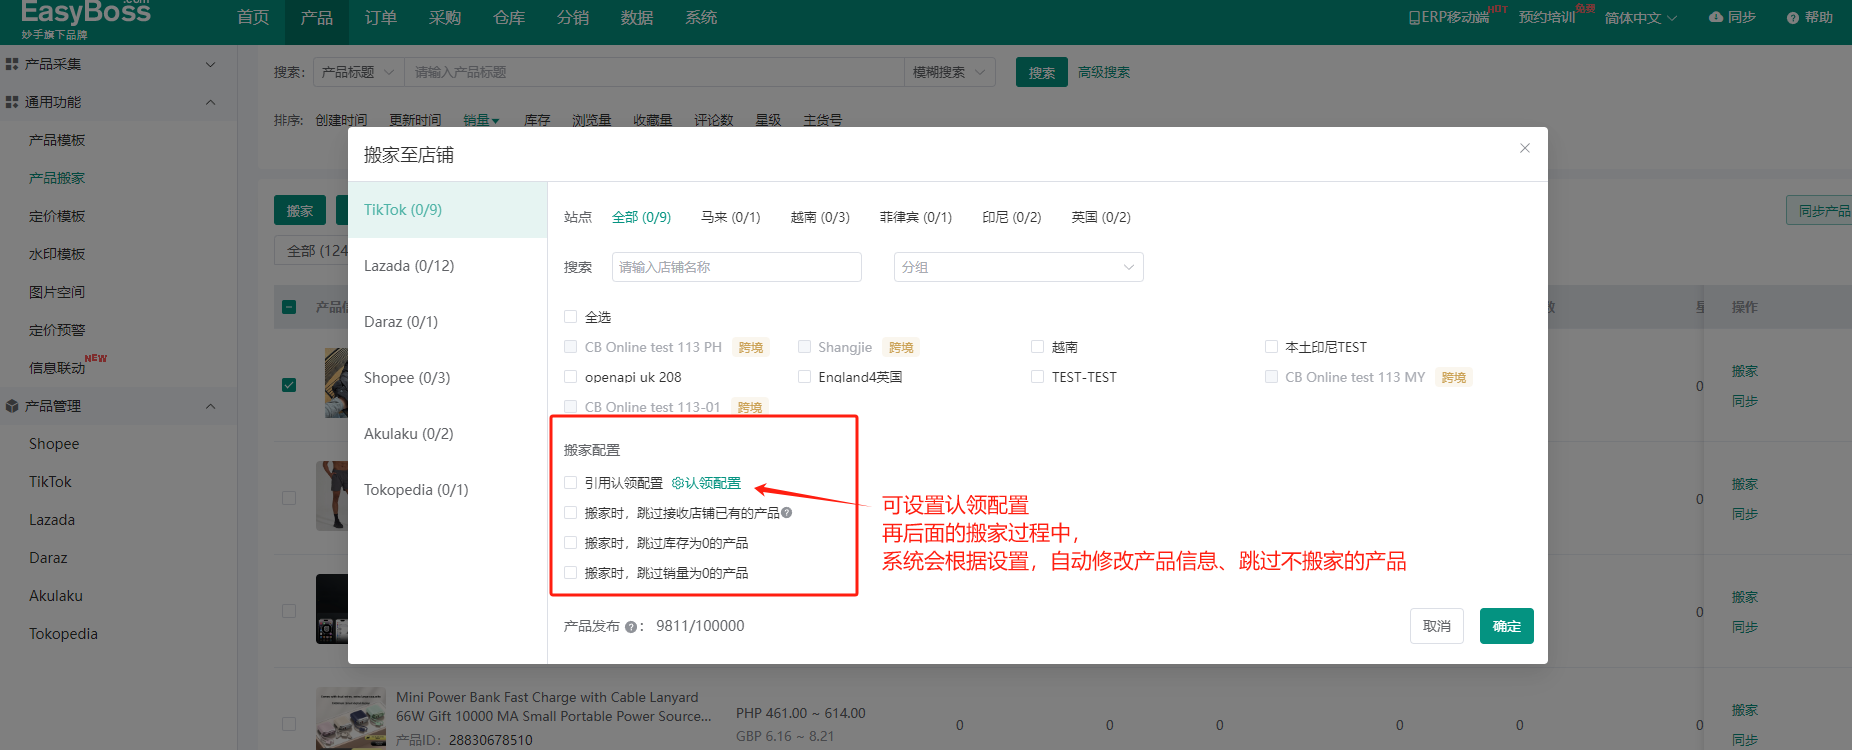Focus the 请输入产品标题 input field

(x=654, y=72)
